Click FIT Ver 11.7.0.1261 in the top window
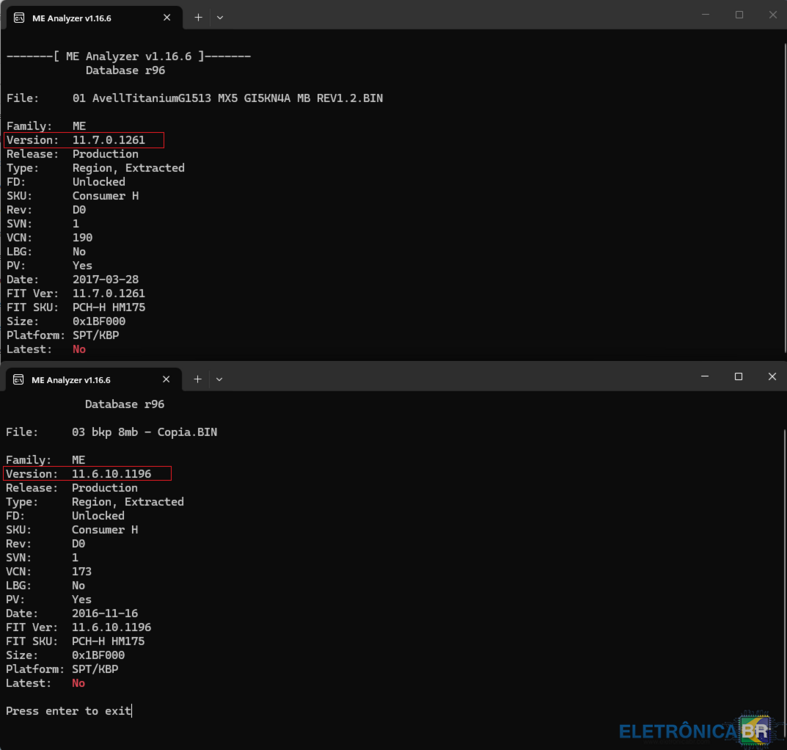 108,293
